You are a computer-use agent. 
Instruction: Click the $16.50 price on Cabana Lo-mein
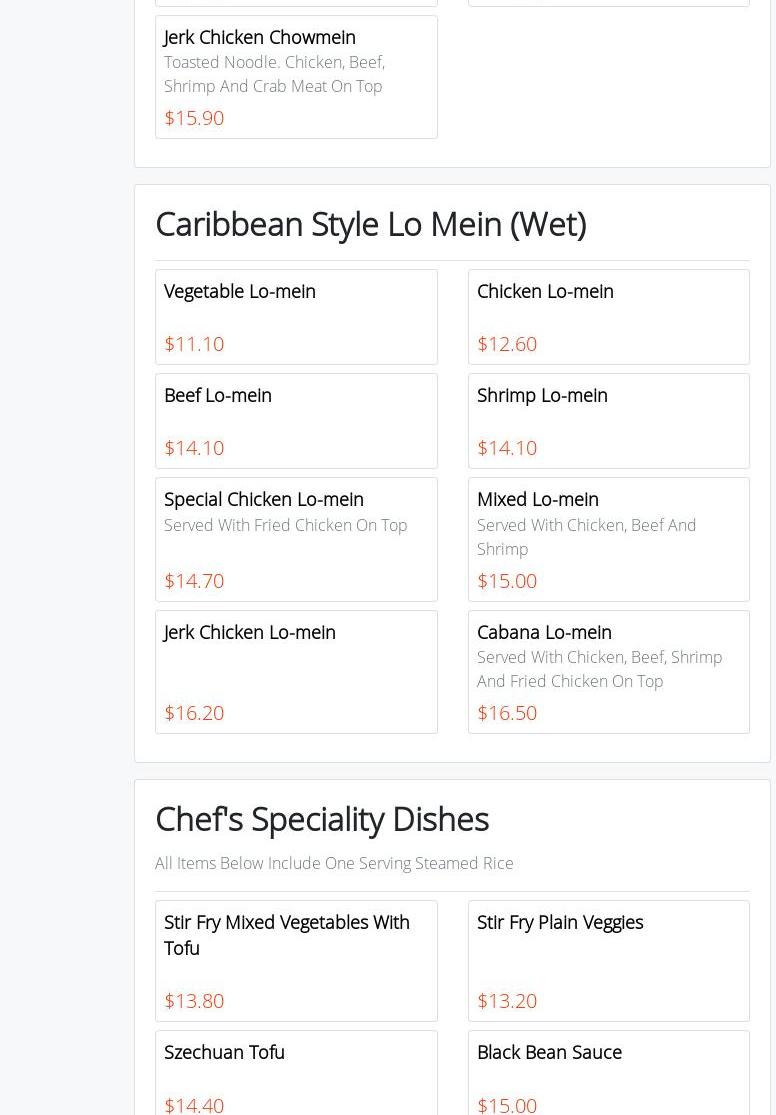tap(507, 713)
